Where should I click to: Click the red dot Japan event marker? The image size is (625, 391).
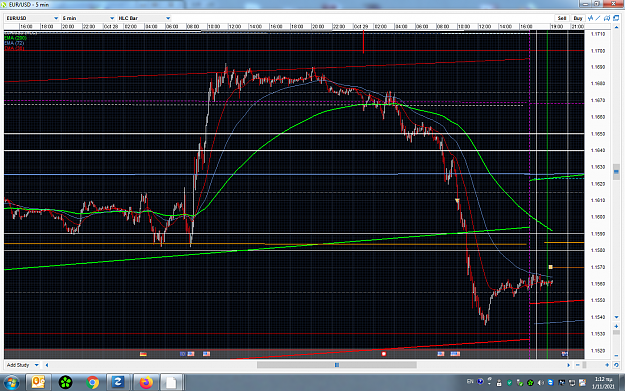(383, 354)
